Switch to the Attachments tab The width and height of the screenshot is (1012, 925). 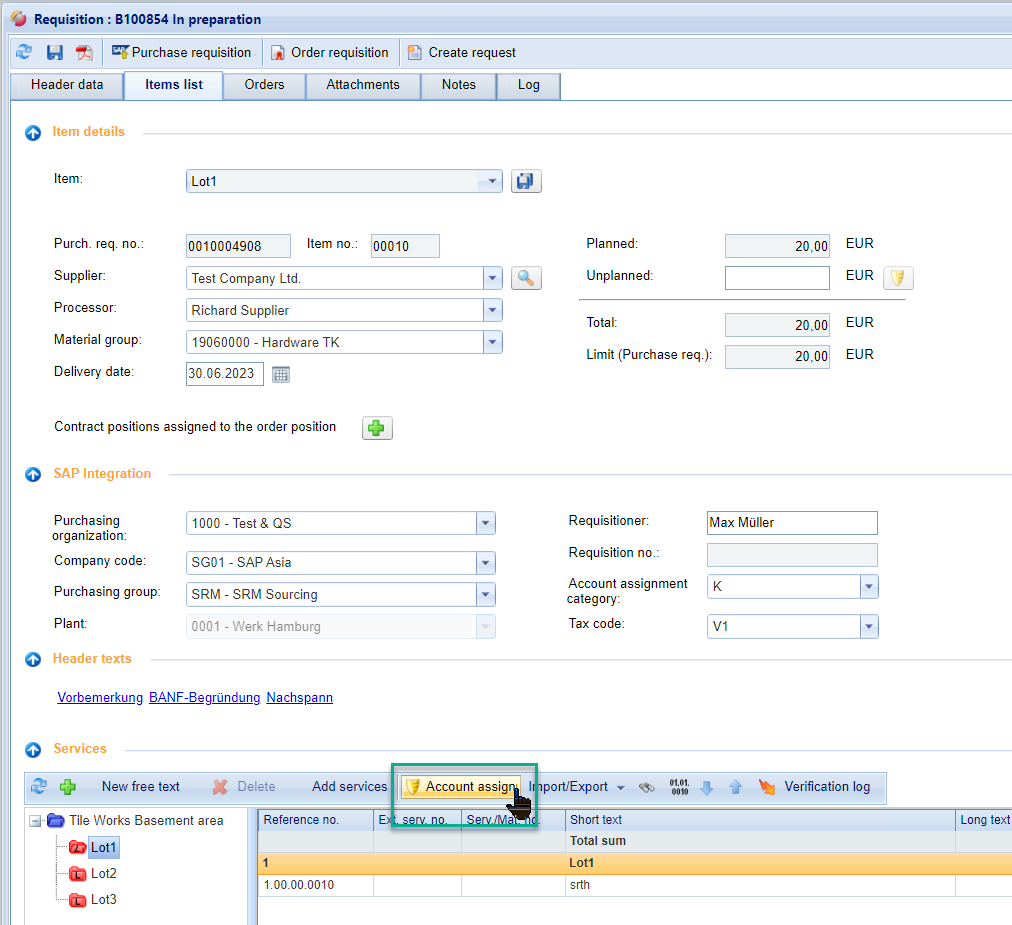coord(362,85)
